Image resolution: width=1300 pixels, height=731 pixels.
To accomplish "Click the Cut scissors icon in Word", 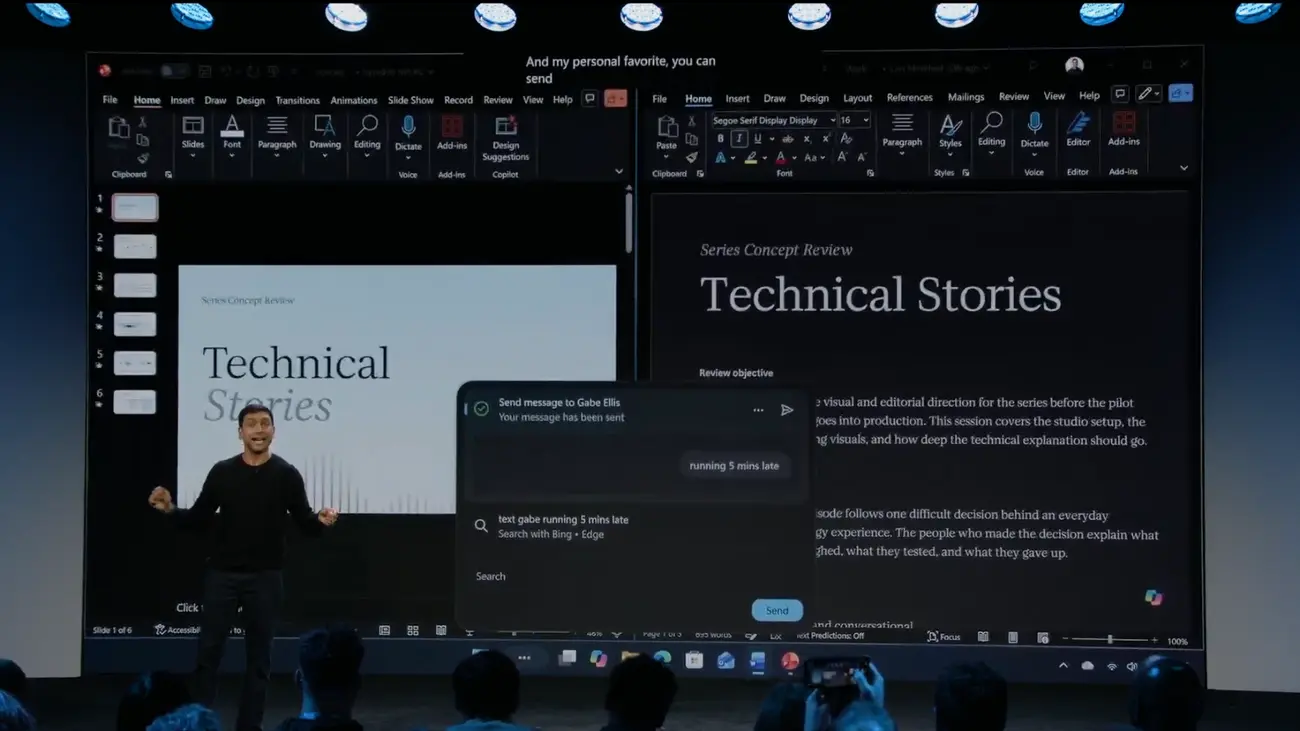I will tap(692, 121).
